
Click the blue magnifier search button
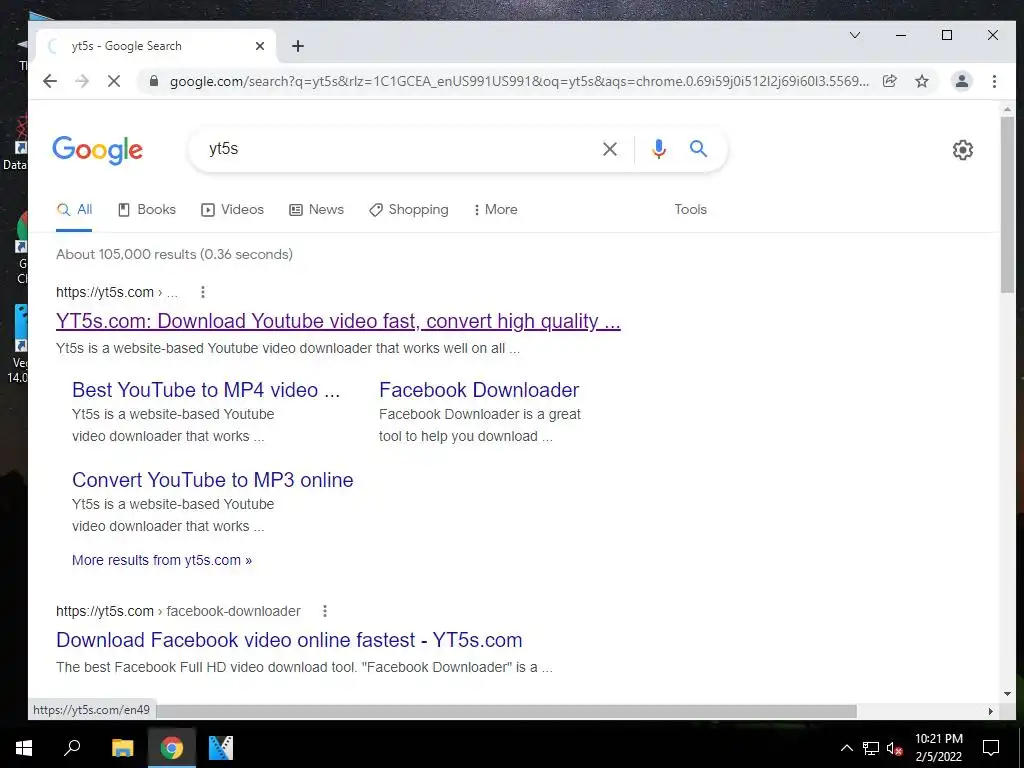tap(698, 149)
